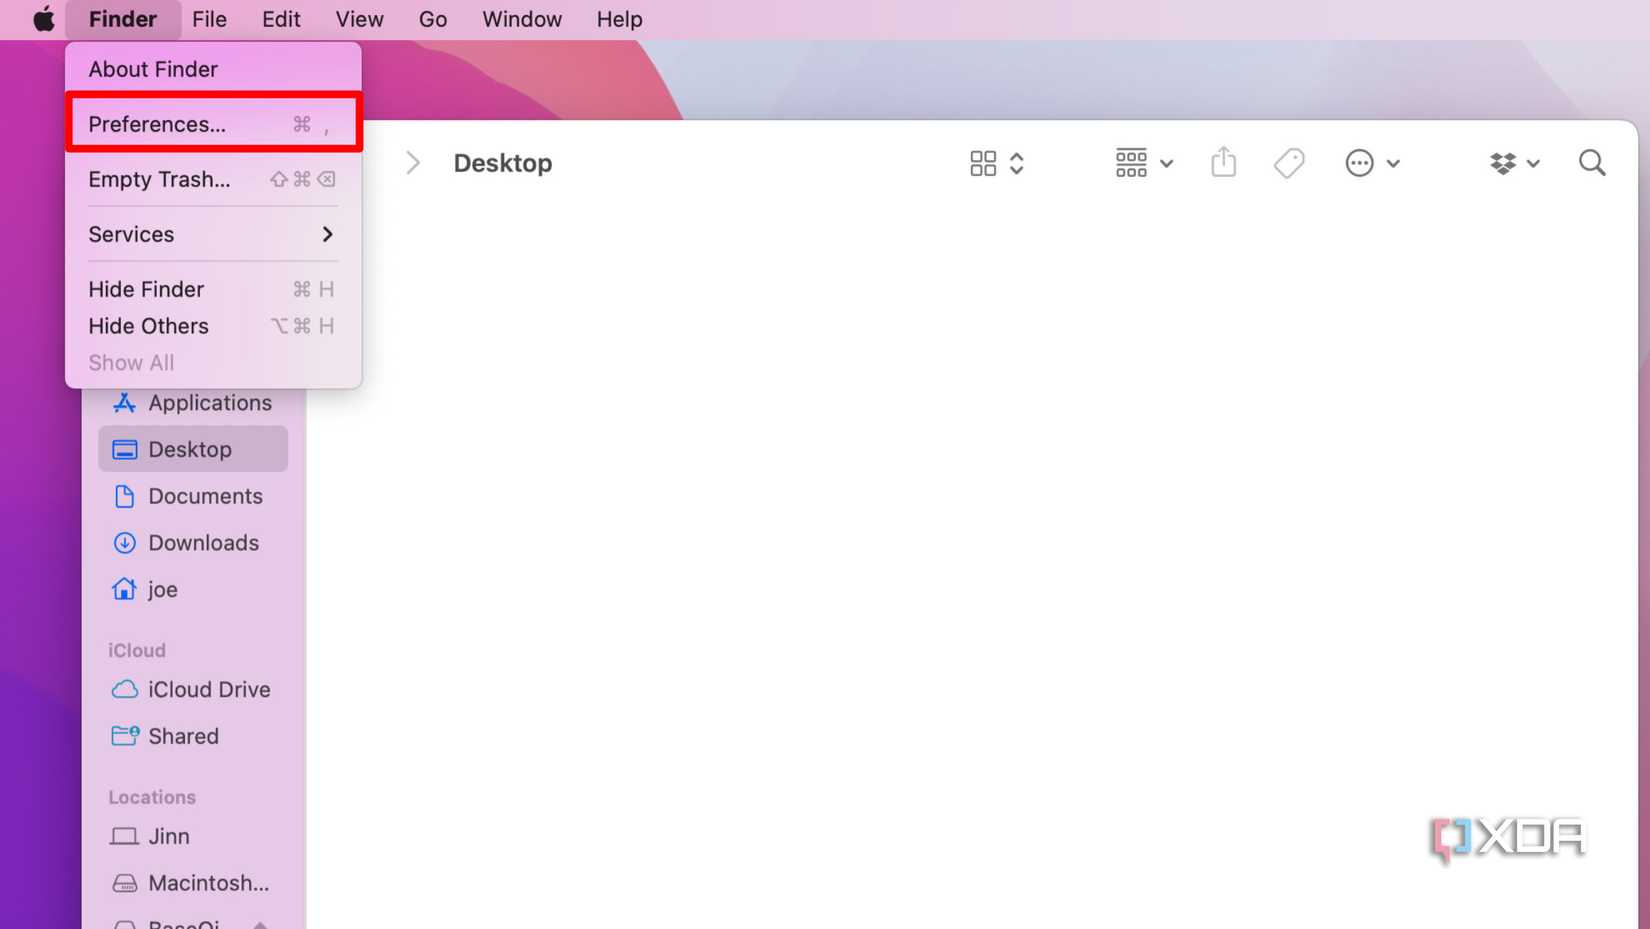Click the Locations section header
The height and width of the screenshot is (929, 1650).
pos(152,797)
